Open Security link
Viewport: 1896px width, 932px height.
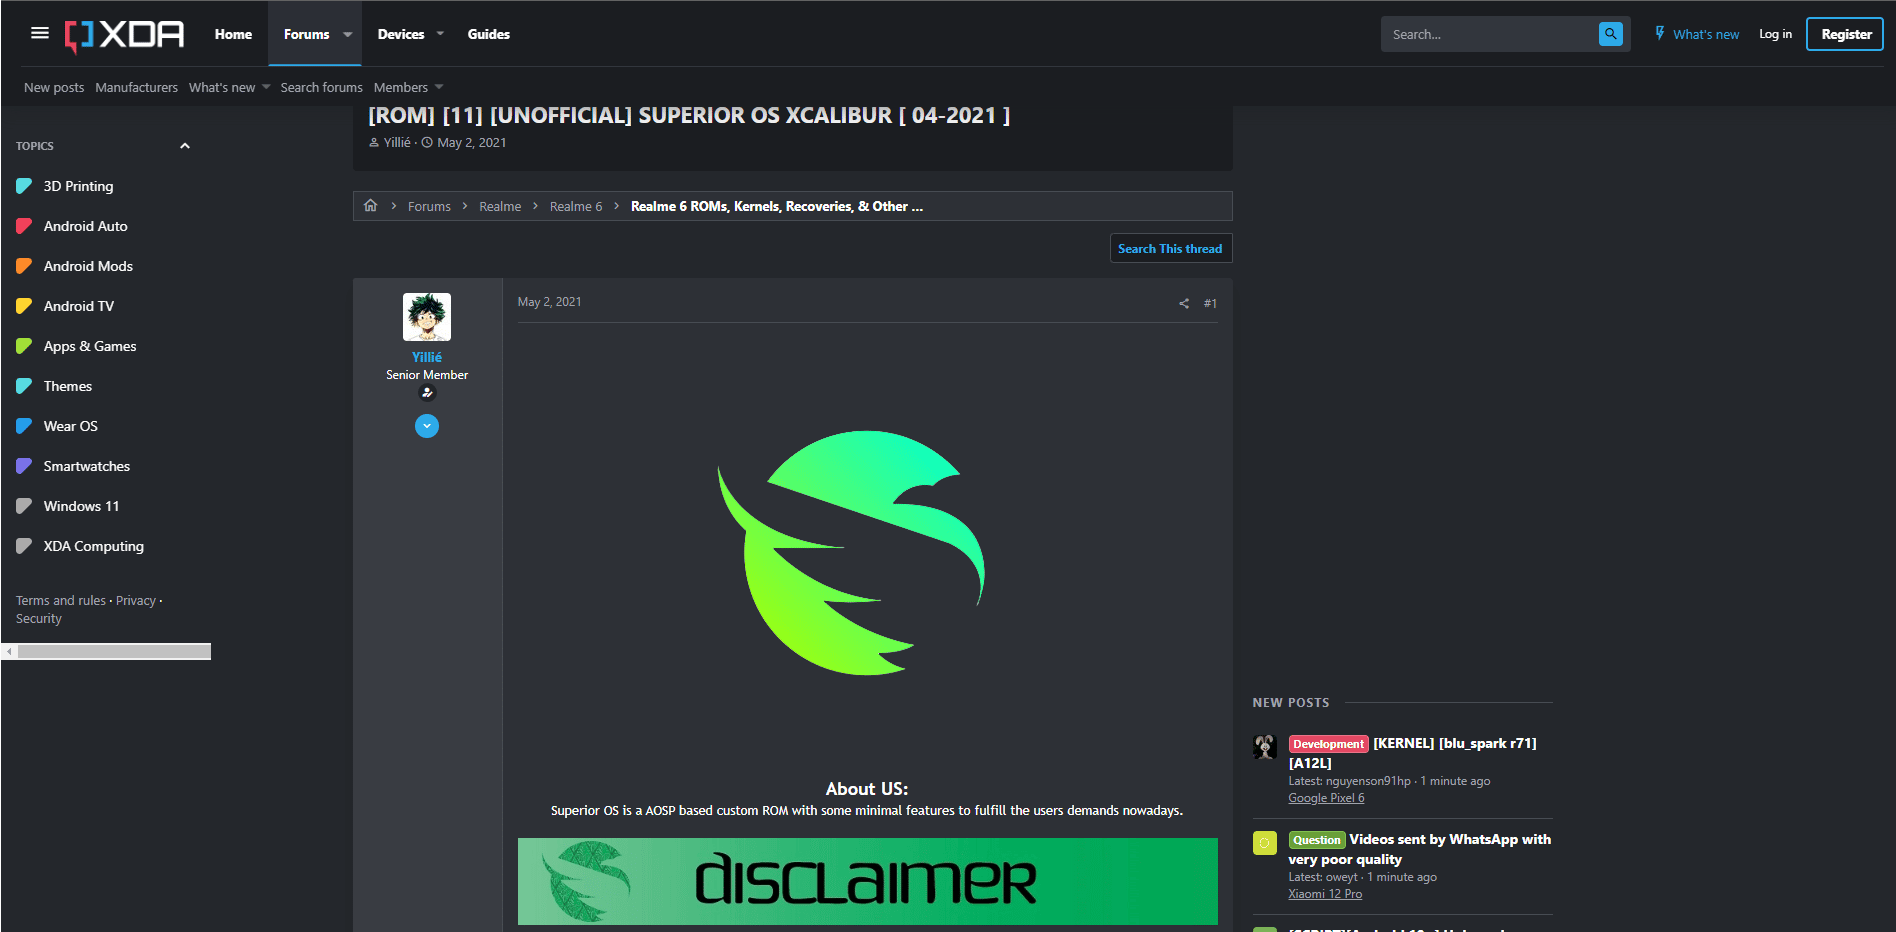(x=39, y=618)
